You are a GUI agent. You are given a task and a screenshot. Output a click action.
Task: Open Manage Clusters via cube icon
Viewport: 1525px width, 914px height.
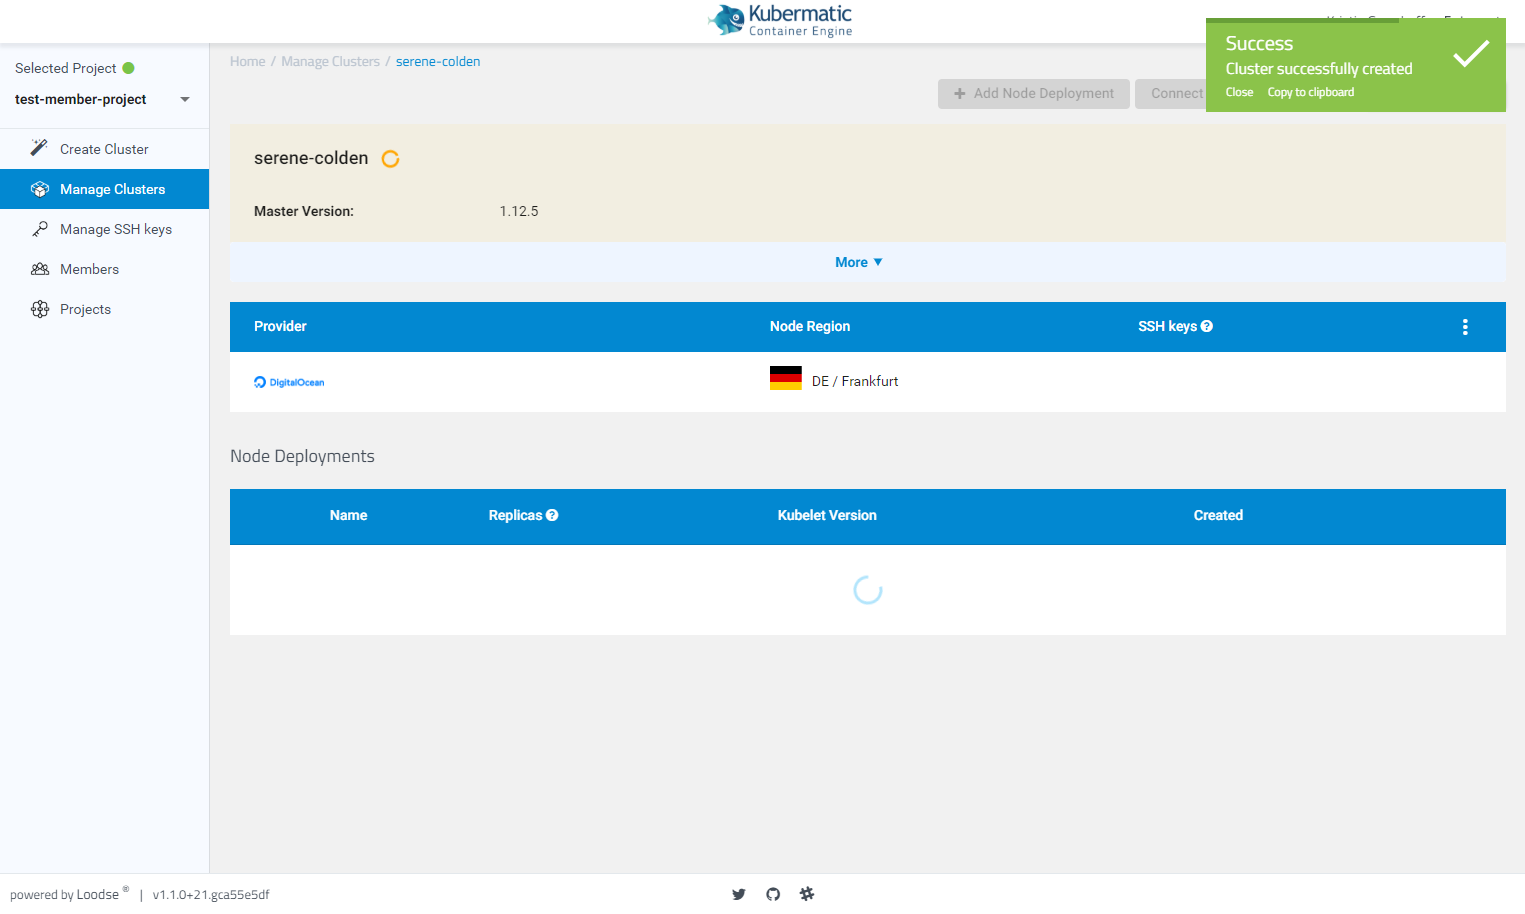[x=41, y=188]
